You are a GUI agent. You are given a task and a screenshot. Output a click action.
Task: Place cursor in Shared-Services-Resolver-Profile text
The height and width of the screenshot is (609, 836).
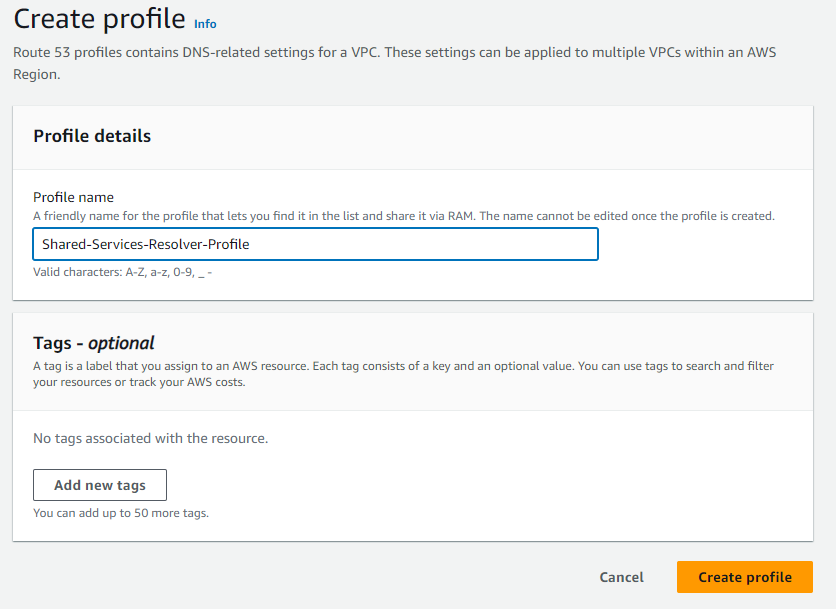pos(145,244)
